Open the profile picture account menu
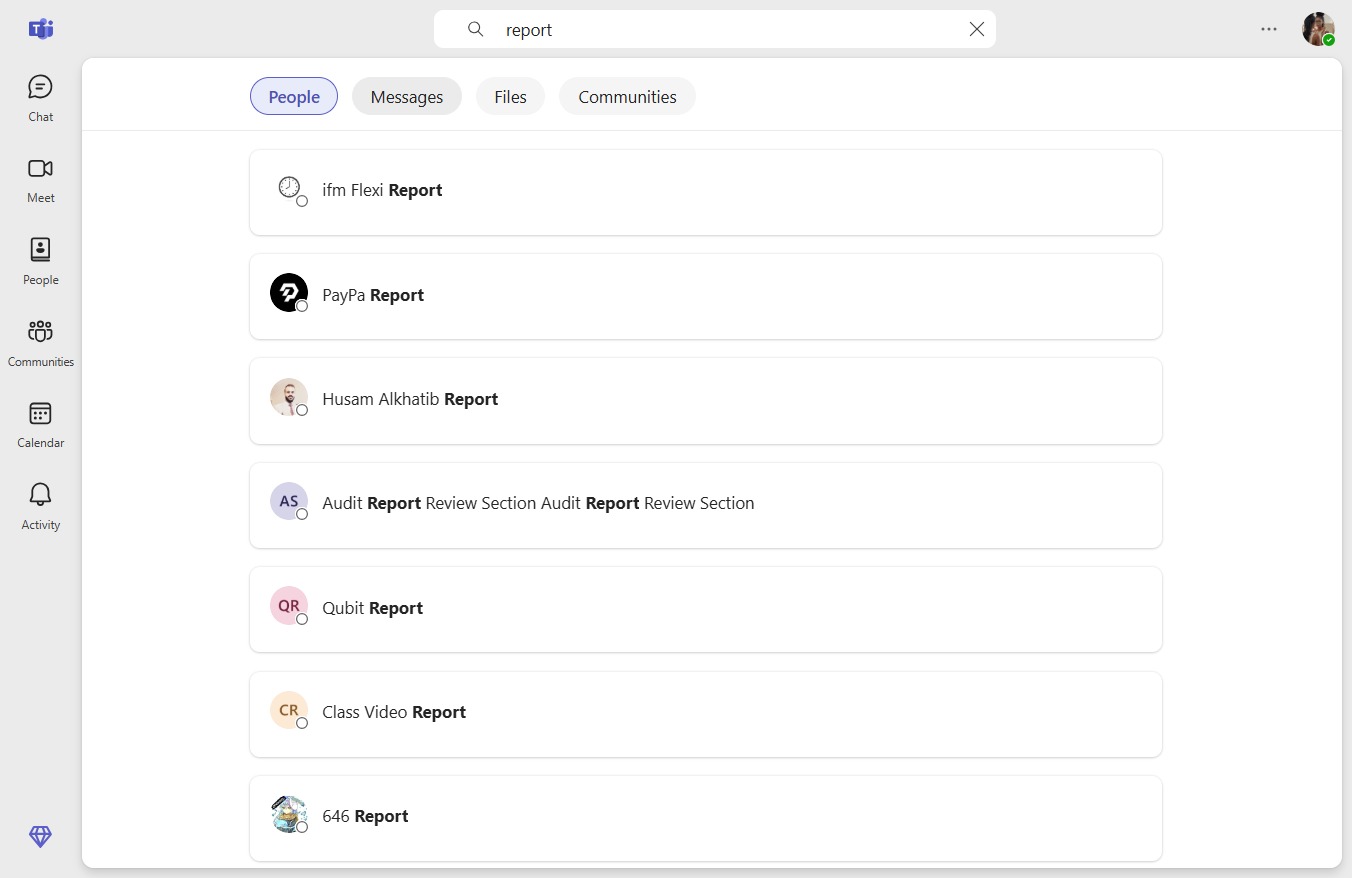 pos(1318,29)
